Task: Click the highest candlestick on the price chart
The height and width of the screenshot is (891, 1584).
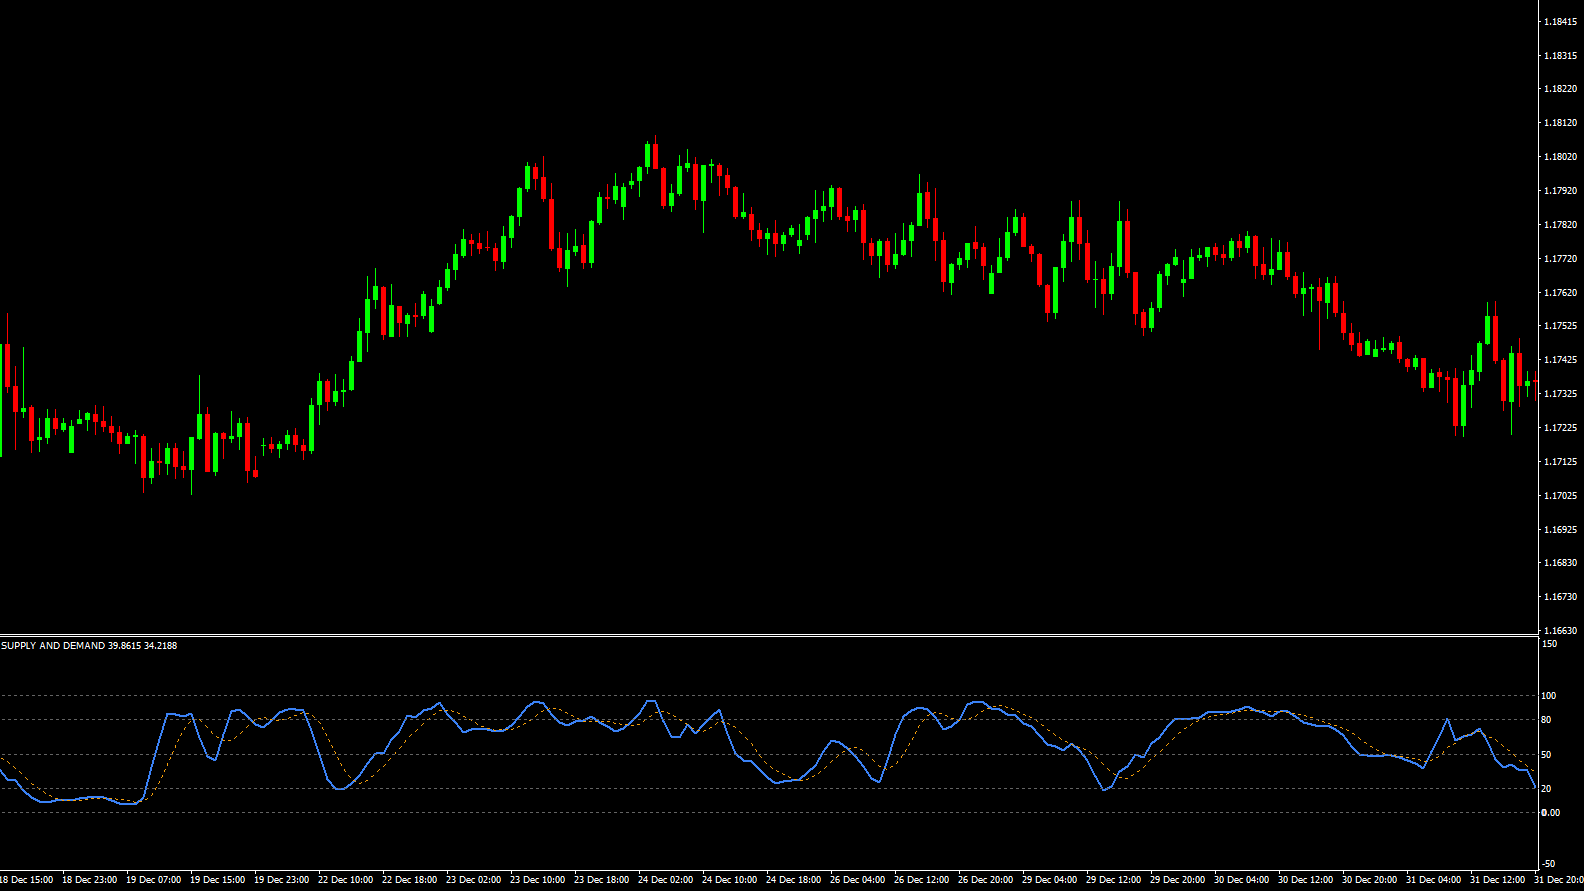Action: (x=648, y=155)
